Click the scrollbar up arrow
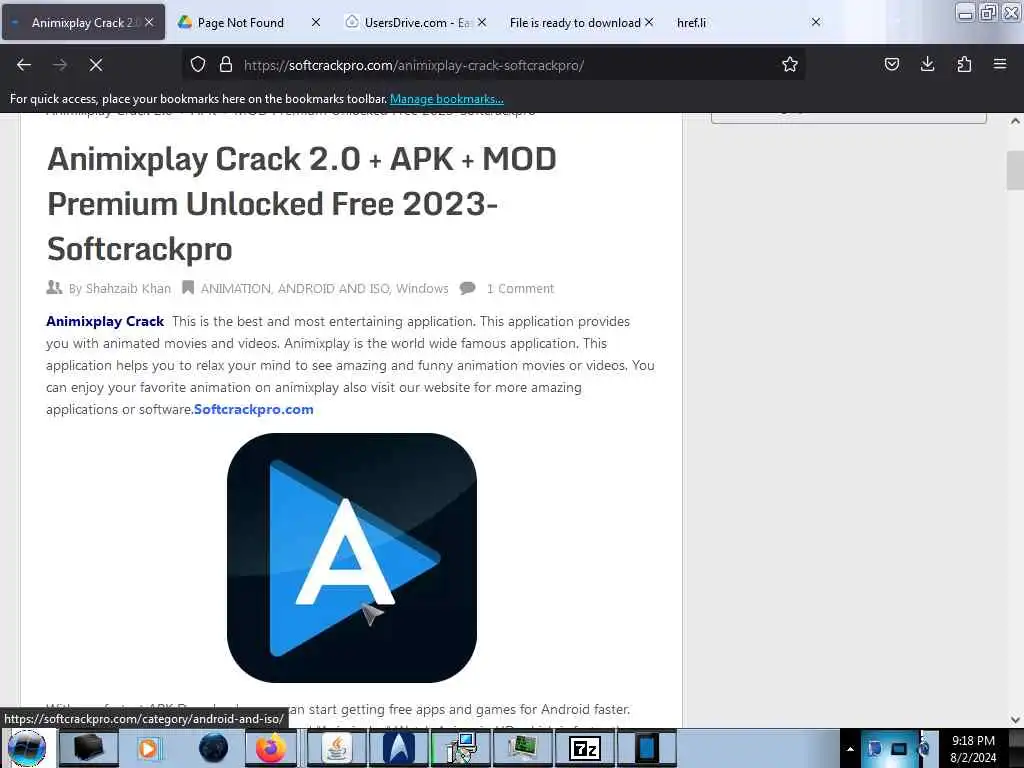 [1015, 121]
